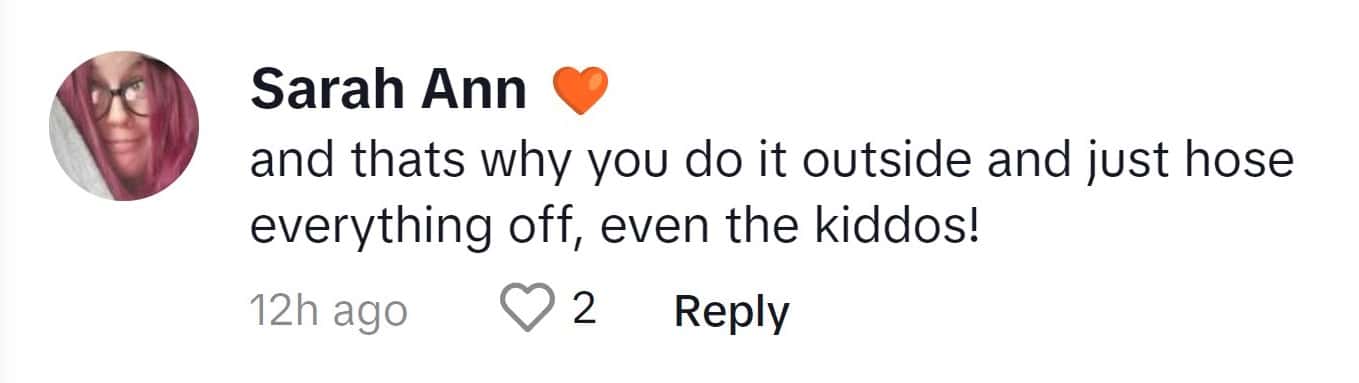The width and height of the screenshot is (1359, 383).
Task: Click the pink hair in the avatar image
Action: click(x=174, y=135)
